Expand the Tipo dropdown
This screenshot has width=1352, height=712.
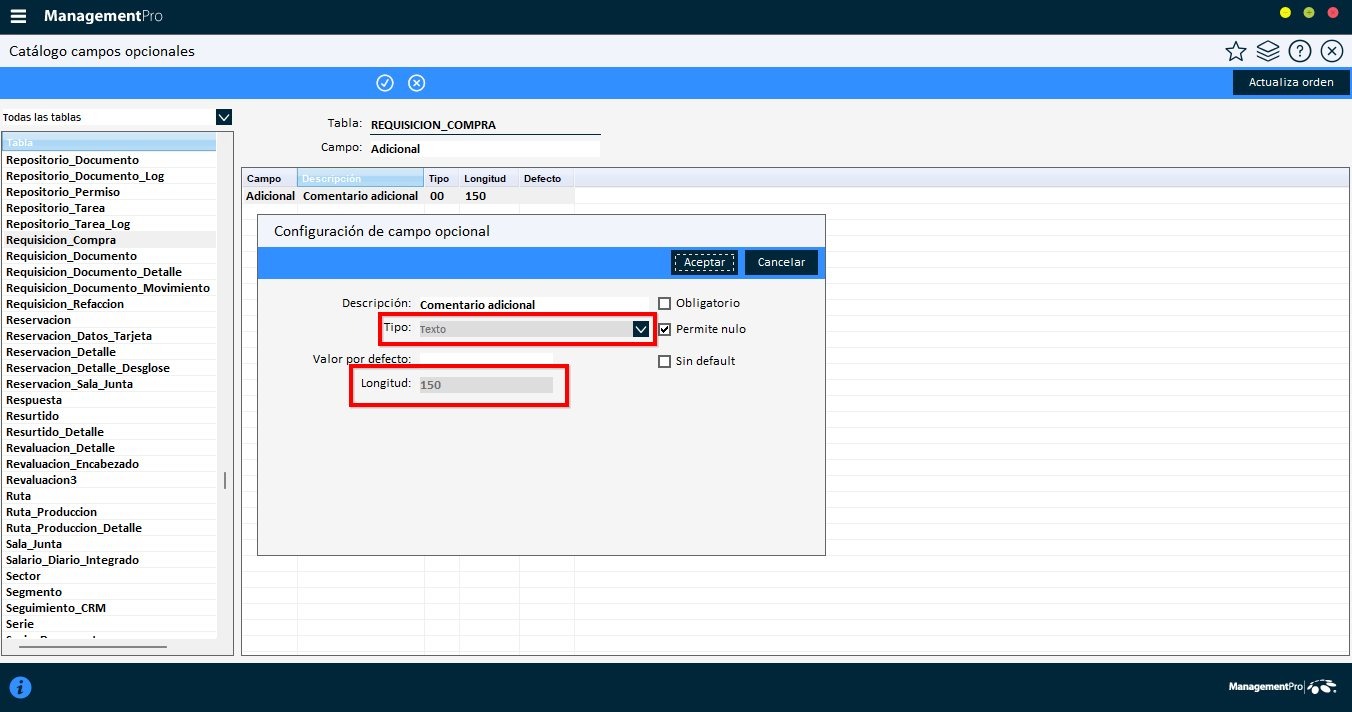coord(641,329)
